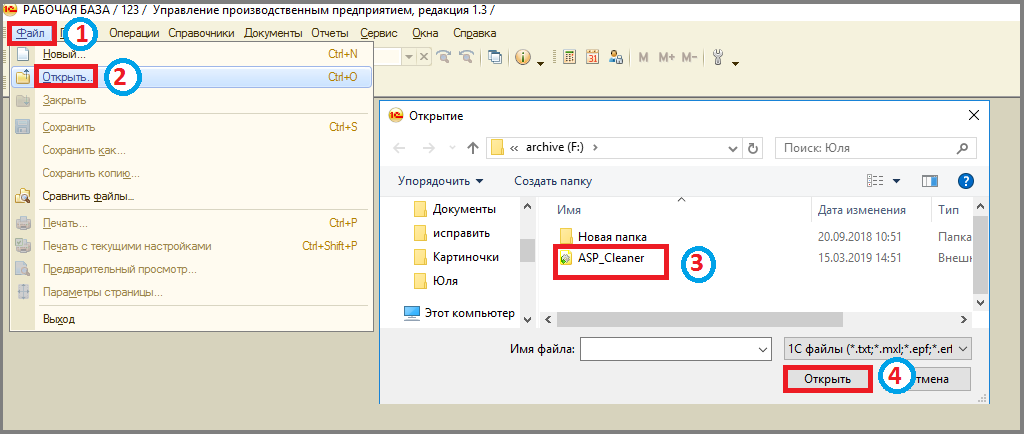Refresh the folder view in dialog
The height and width of the screenshot is (434, 1024).
(x=752, y=148)
